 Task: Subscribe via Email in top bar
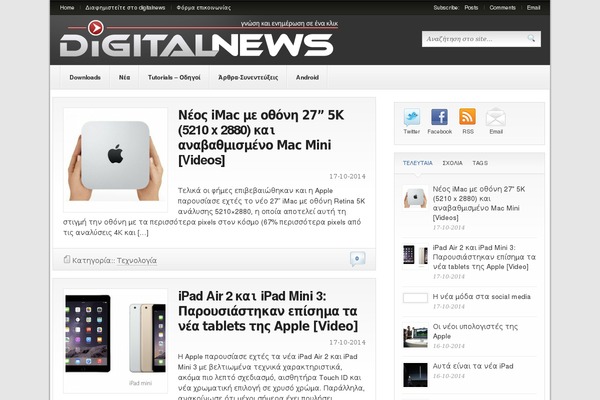point(533,8)
